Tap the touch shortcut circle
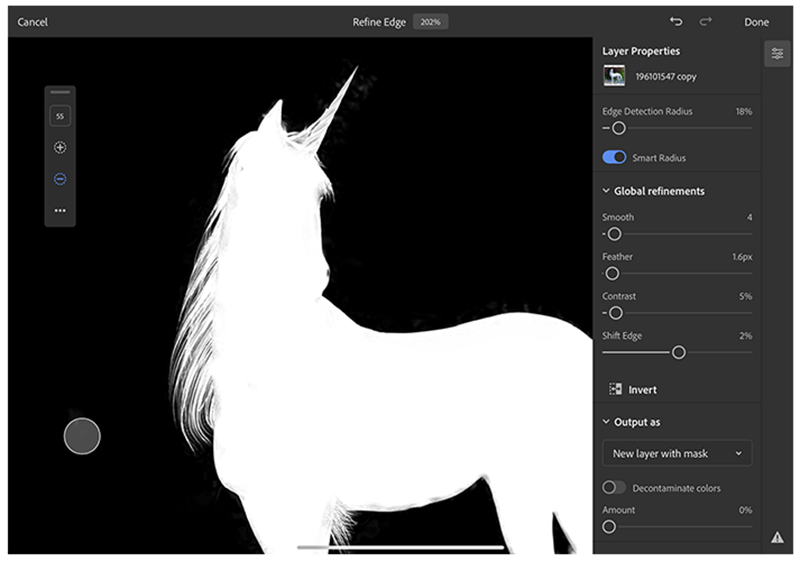Image resolution: width=800 pixels, height=561 pixels. coord(82,436)
